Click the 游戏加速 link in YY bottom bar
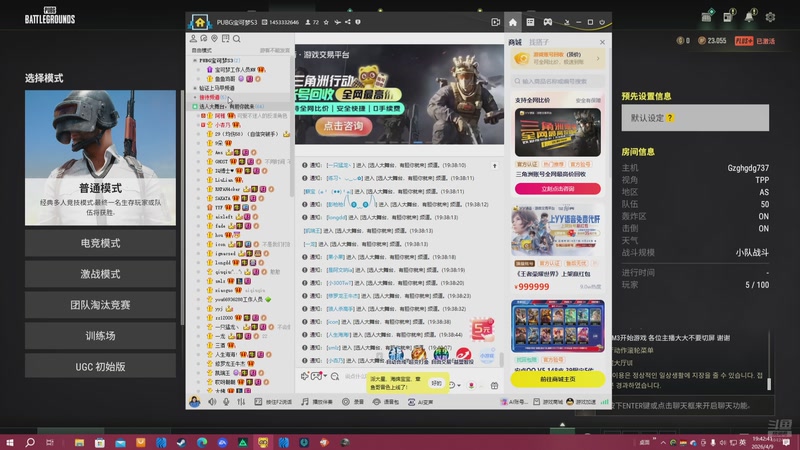The width and height of the screenshot is (800, 450). pos(581,402)
